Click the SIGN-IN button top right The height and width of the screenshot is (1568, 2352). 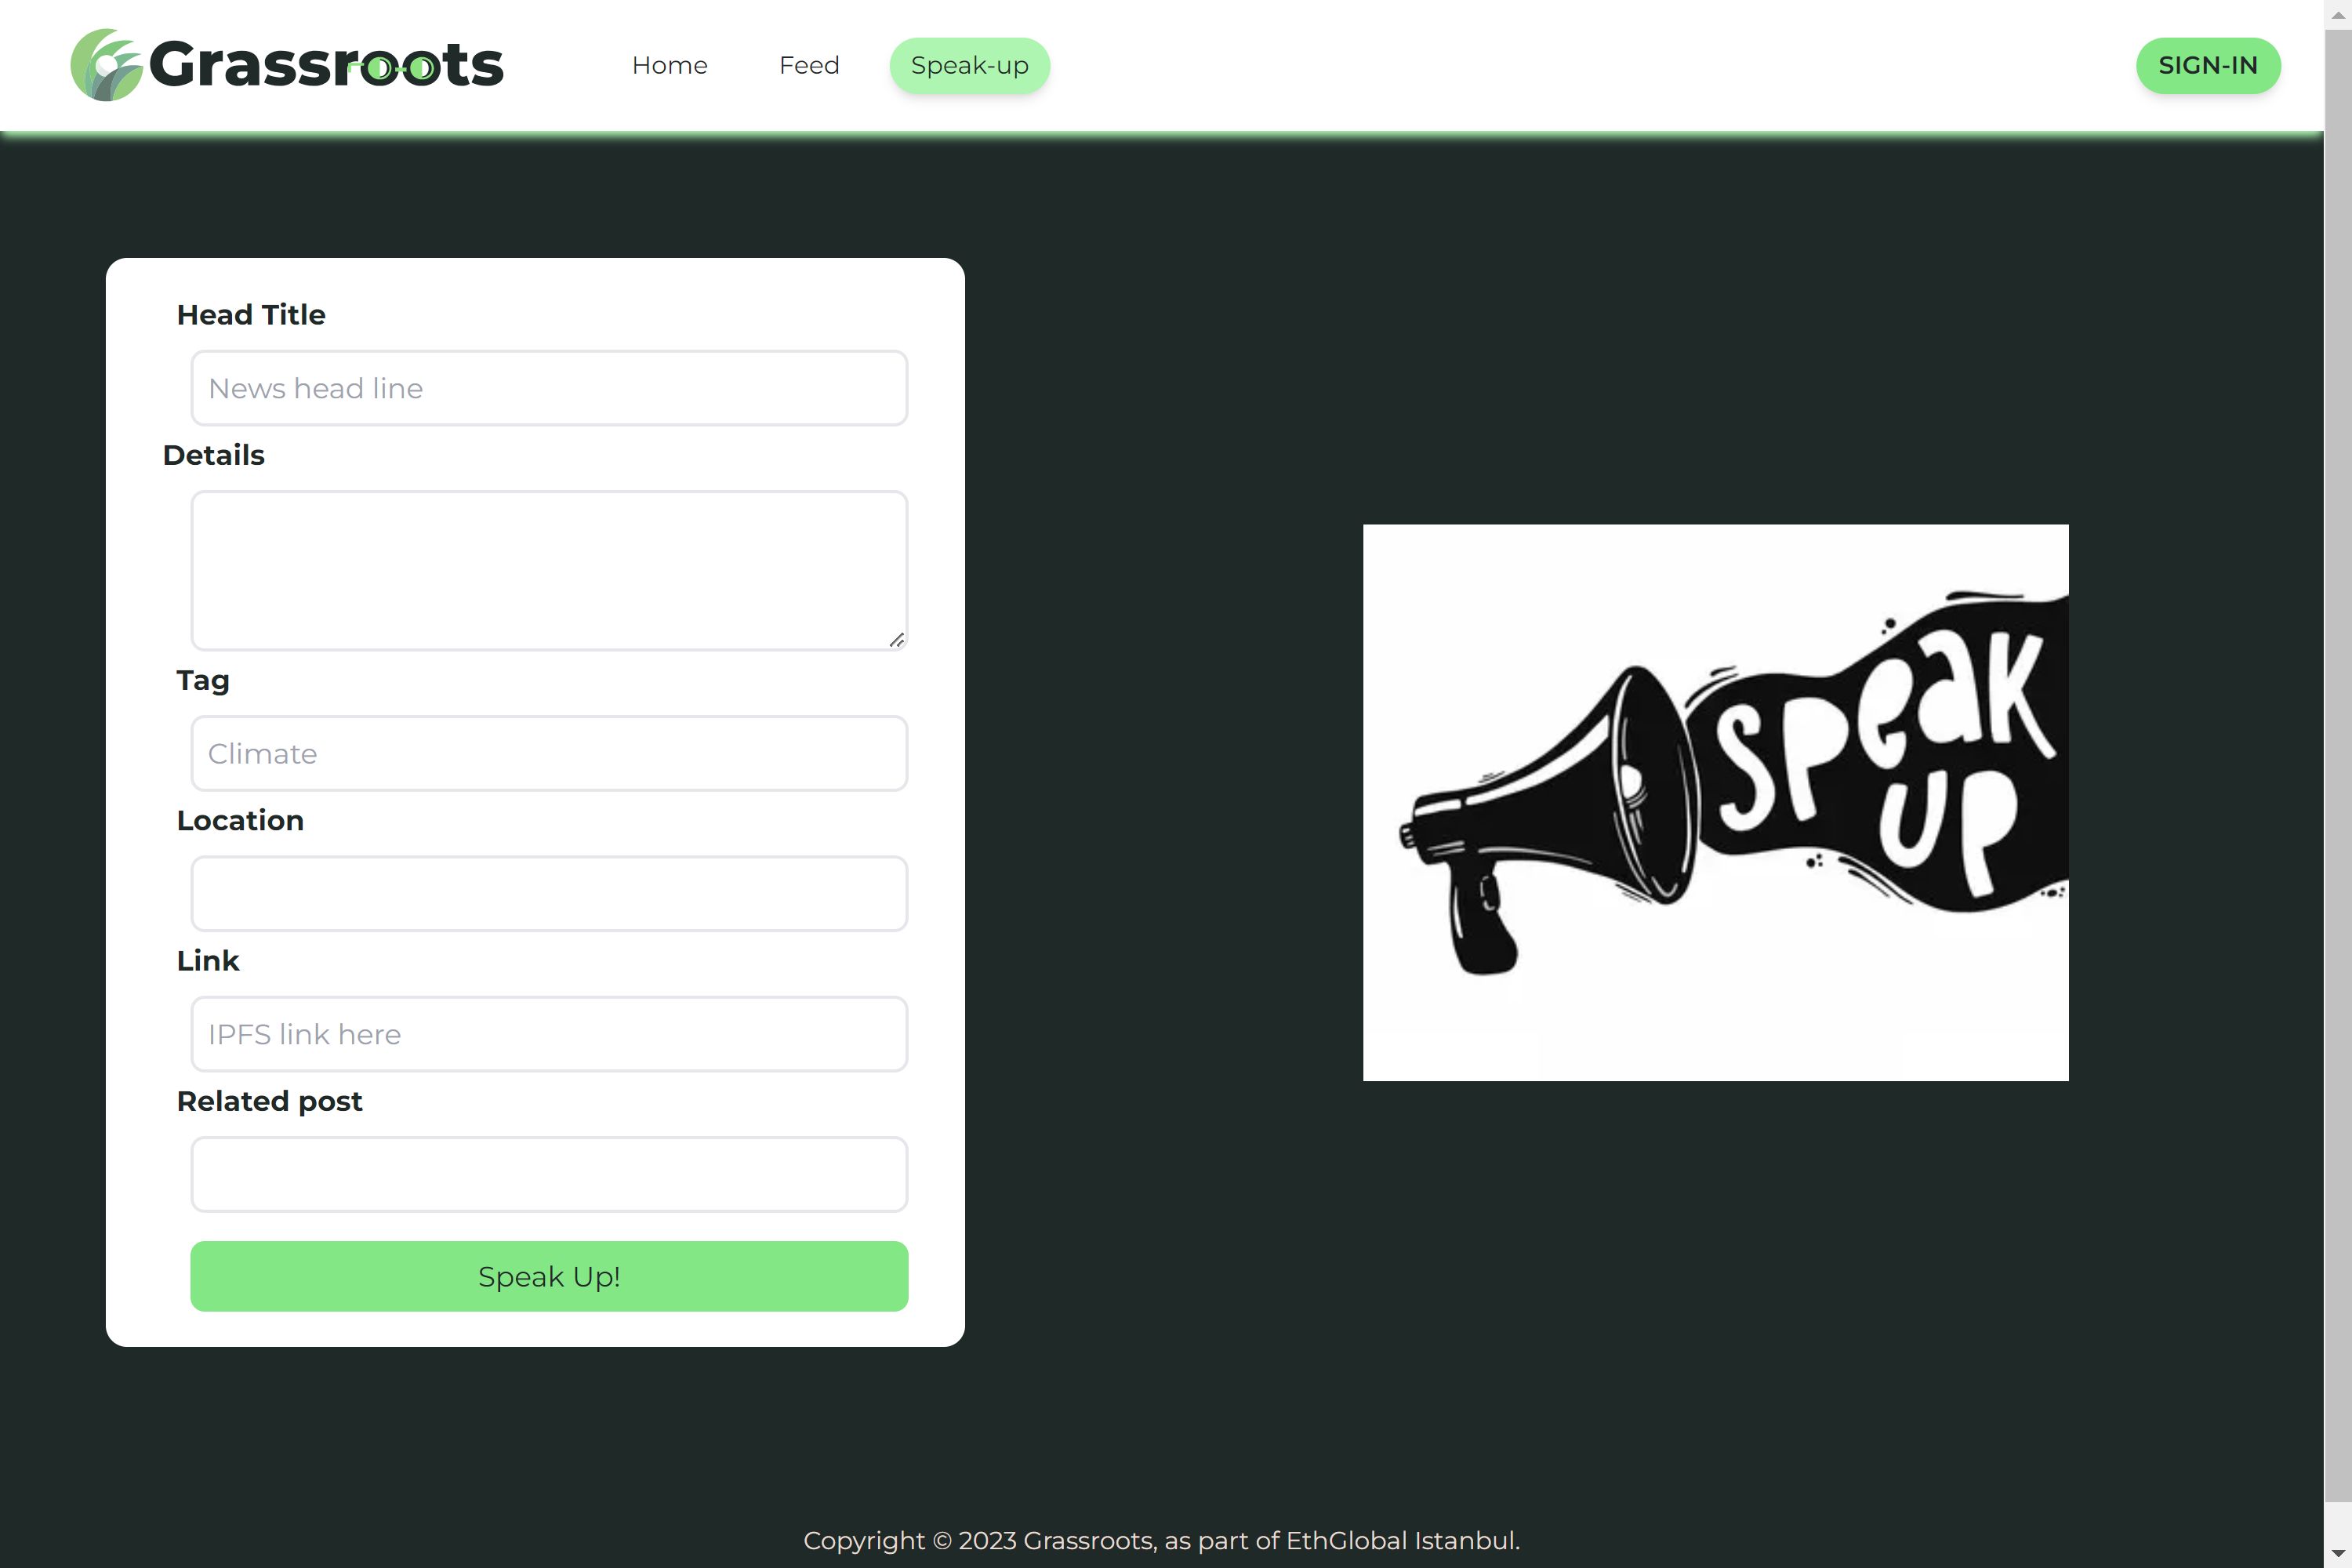2209,65
